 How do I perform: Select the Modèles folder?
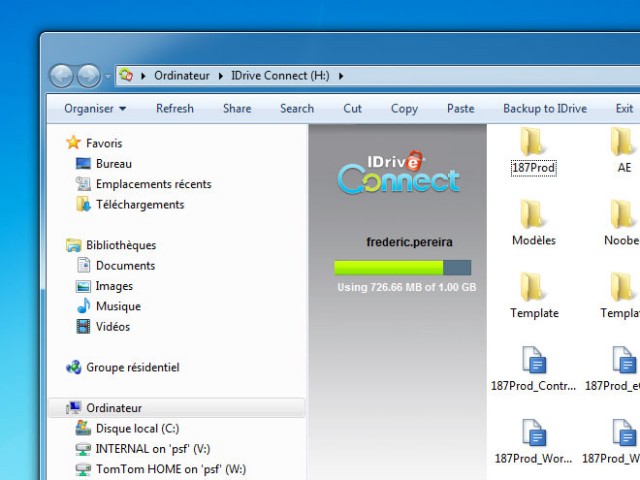534,223
